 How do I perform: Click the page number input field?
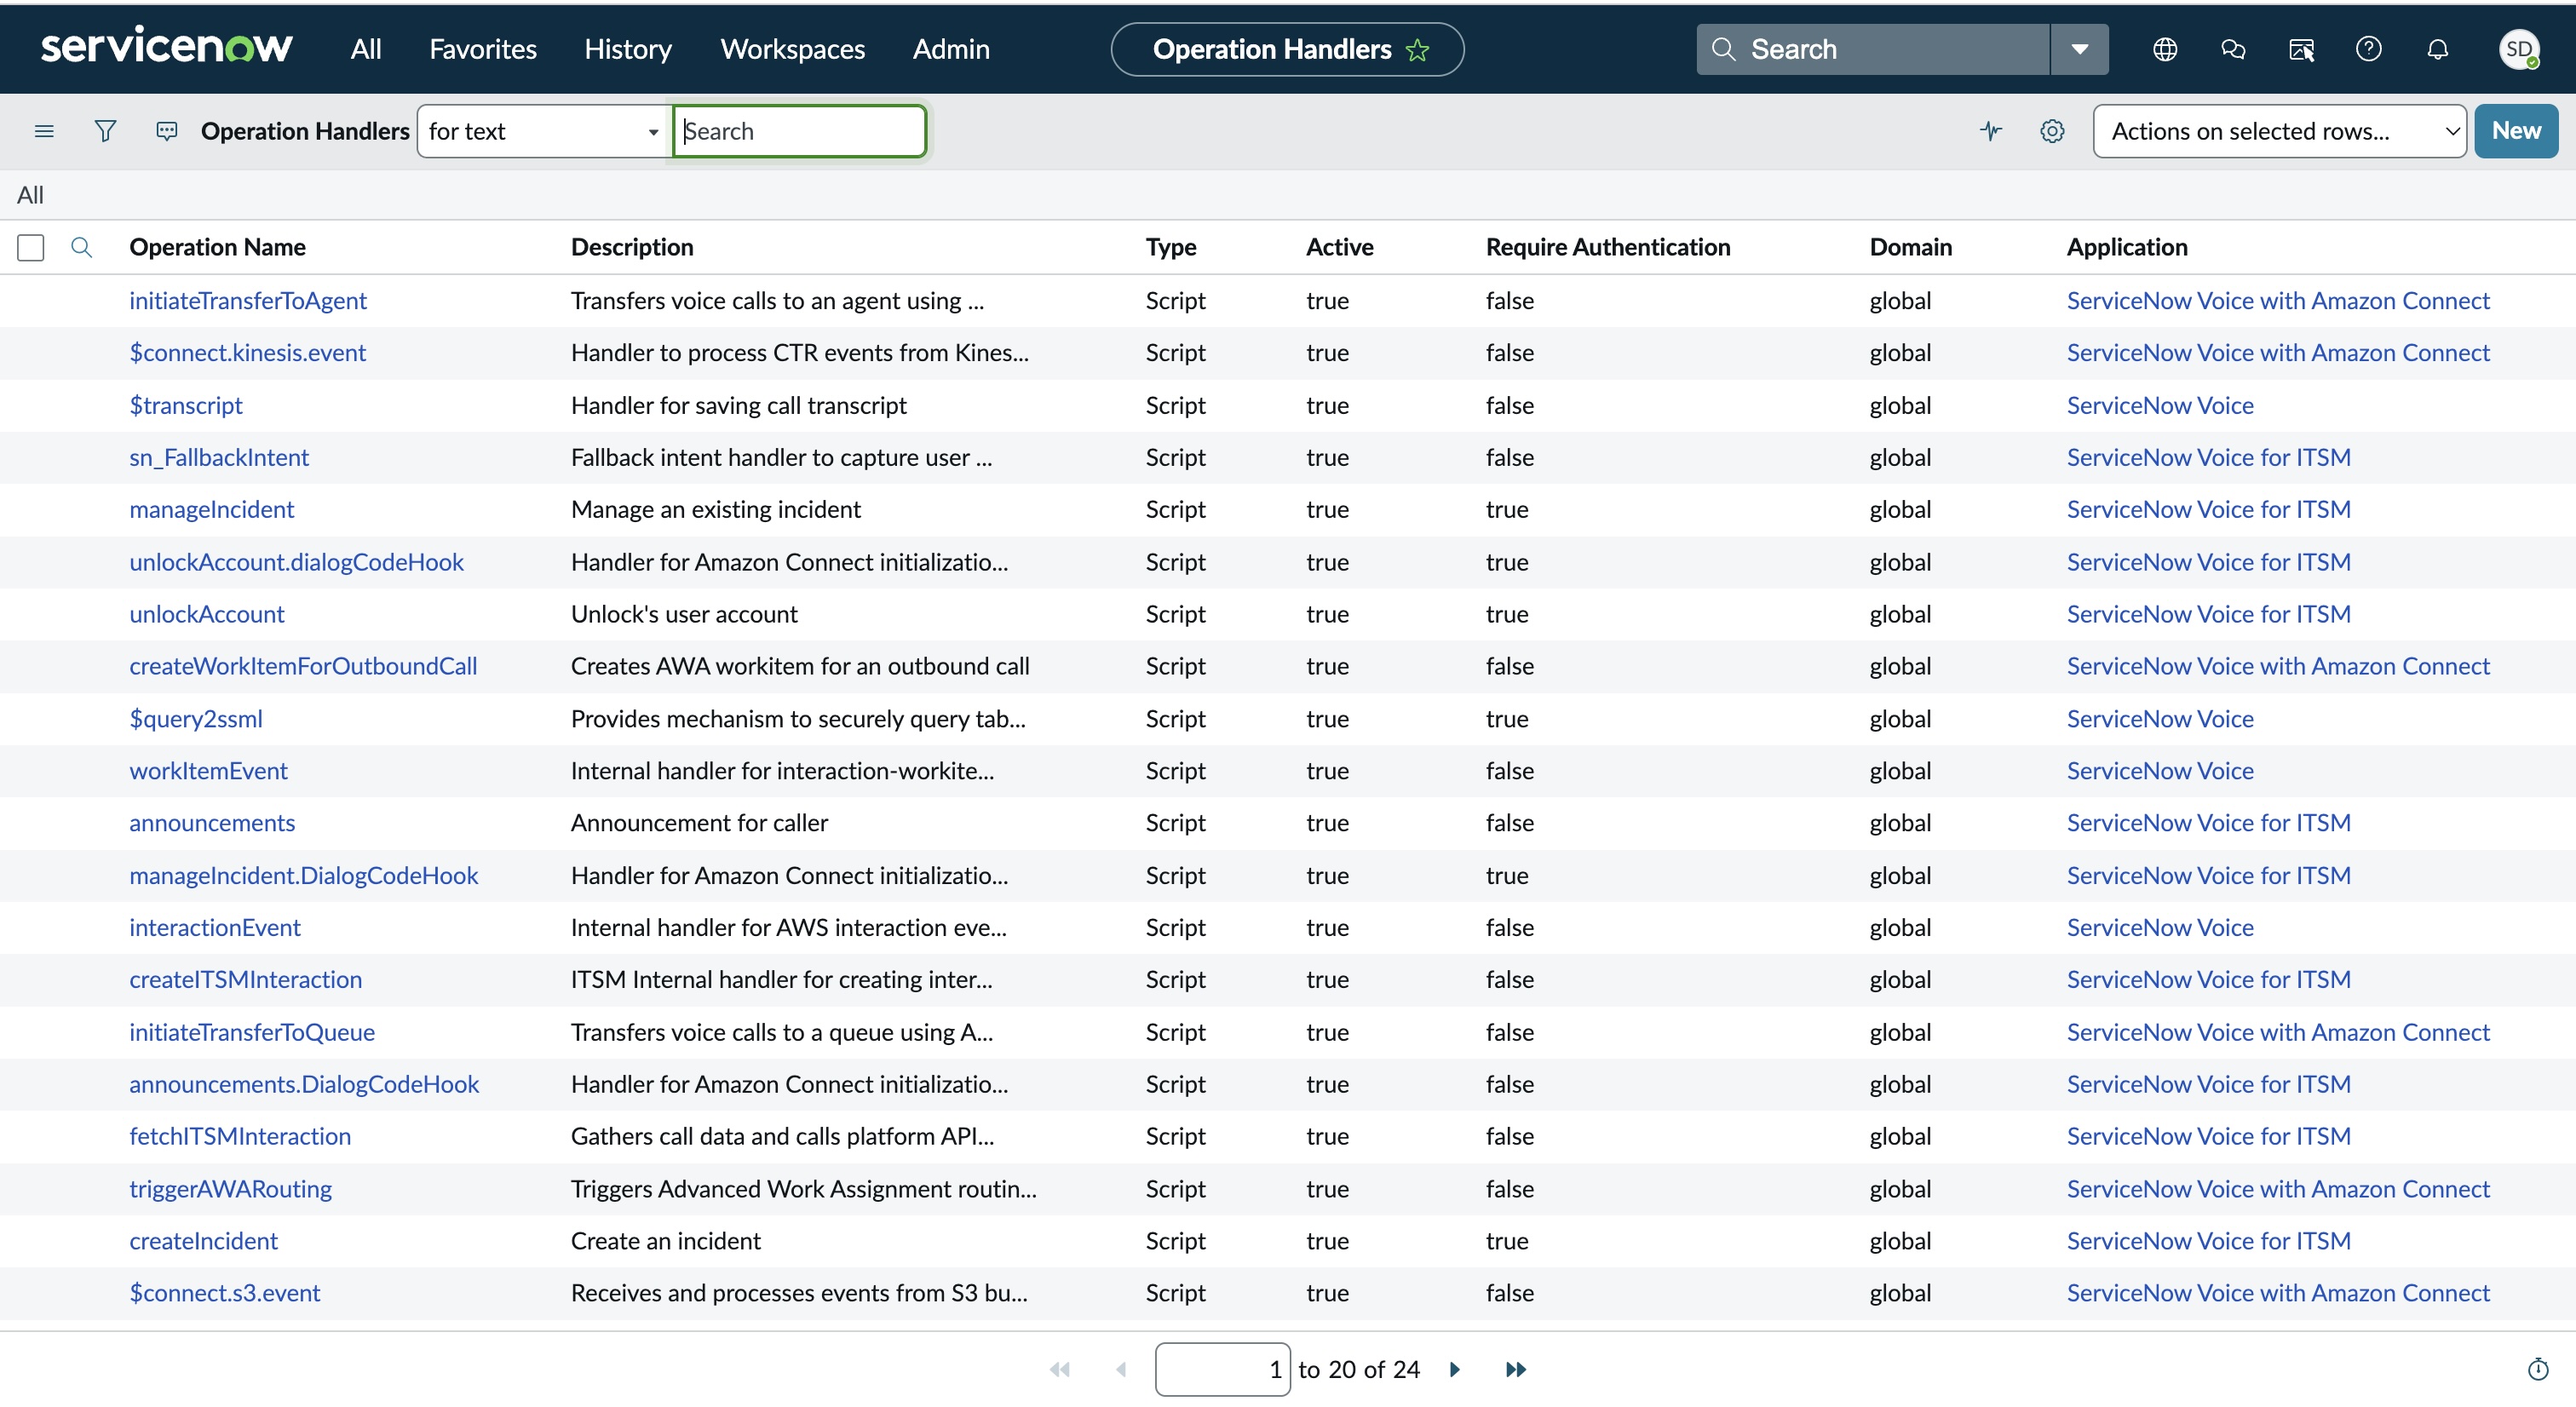(x=1222, y=1369)
